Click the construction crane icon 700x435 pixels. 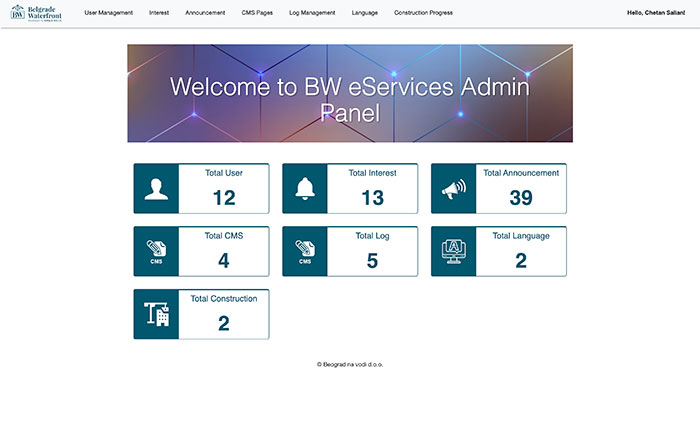click(156, 314)
